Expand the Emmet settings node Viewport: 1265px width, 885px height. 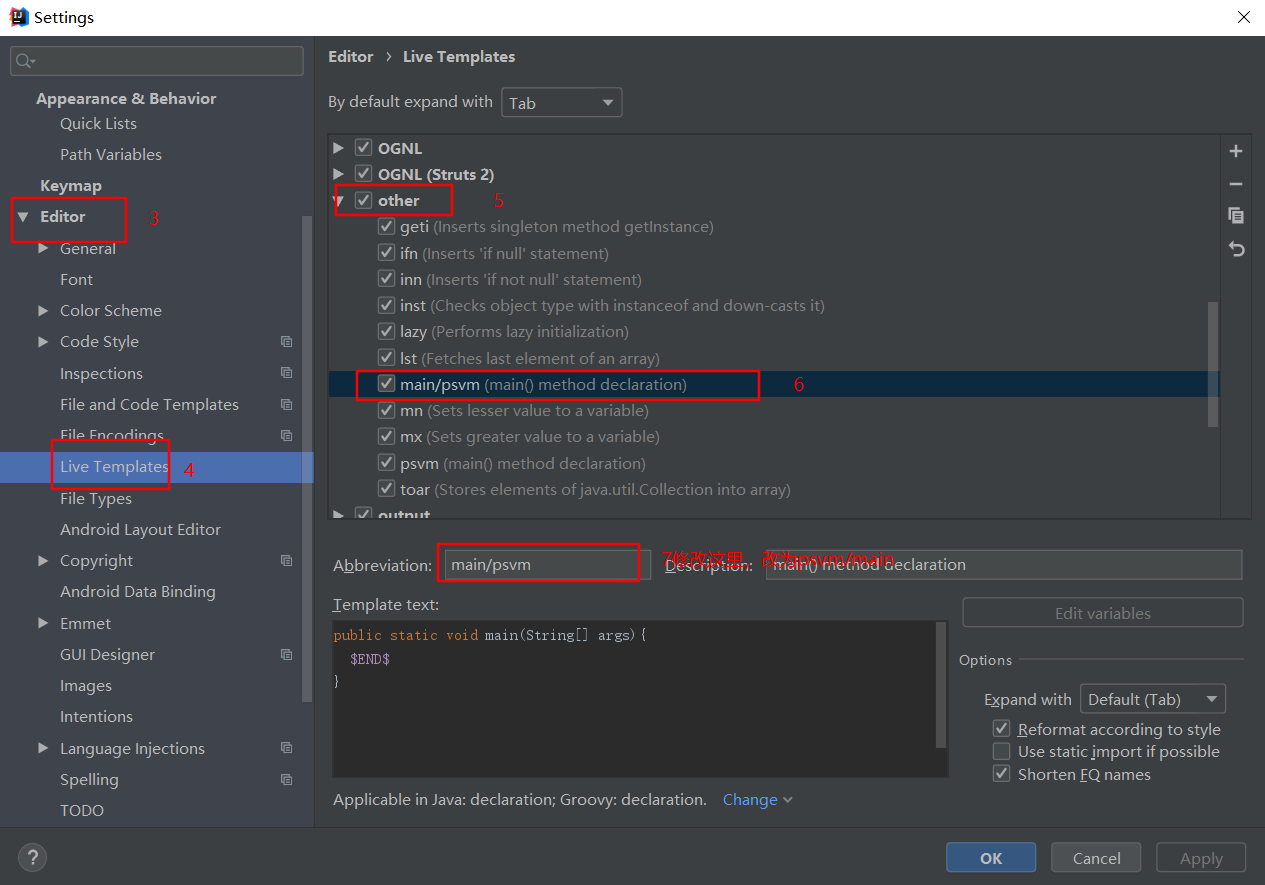[43, 623]
